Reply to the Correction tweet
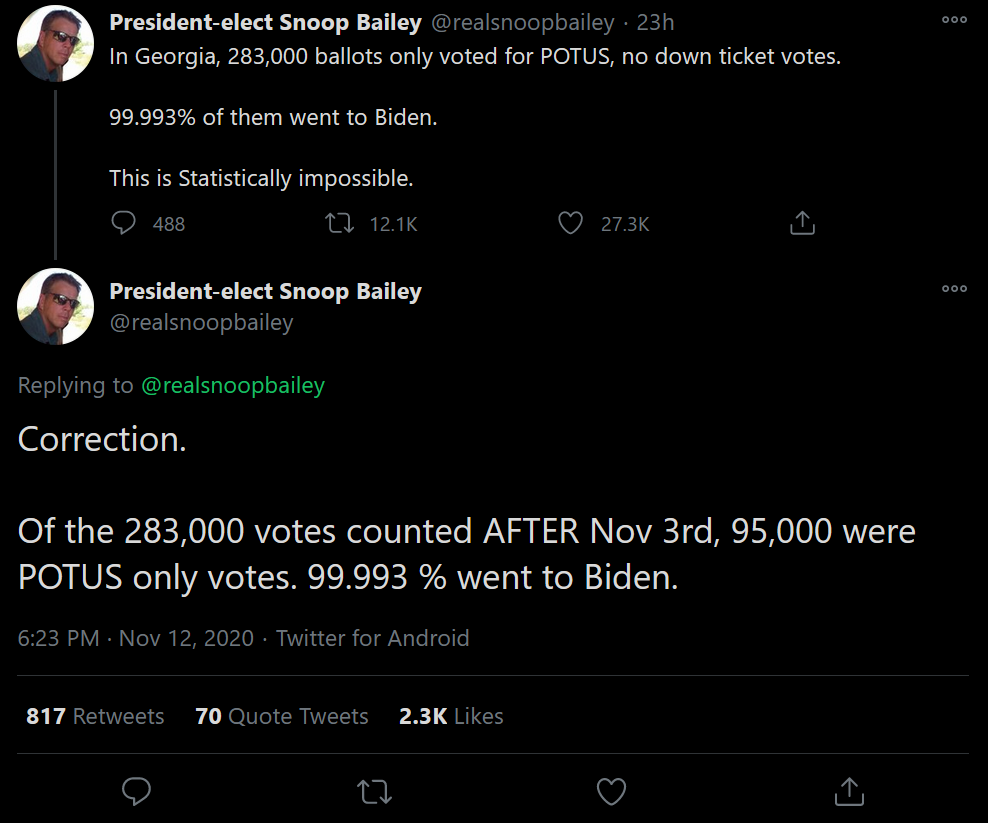 (x=136, y=791)
